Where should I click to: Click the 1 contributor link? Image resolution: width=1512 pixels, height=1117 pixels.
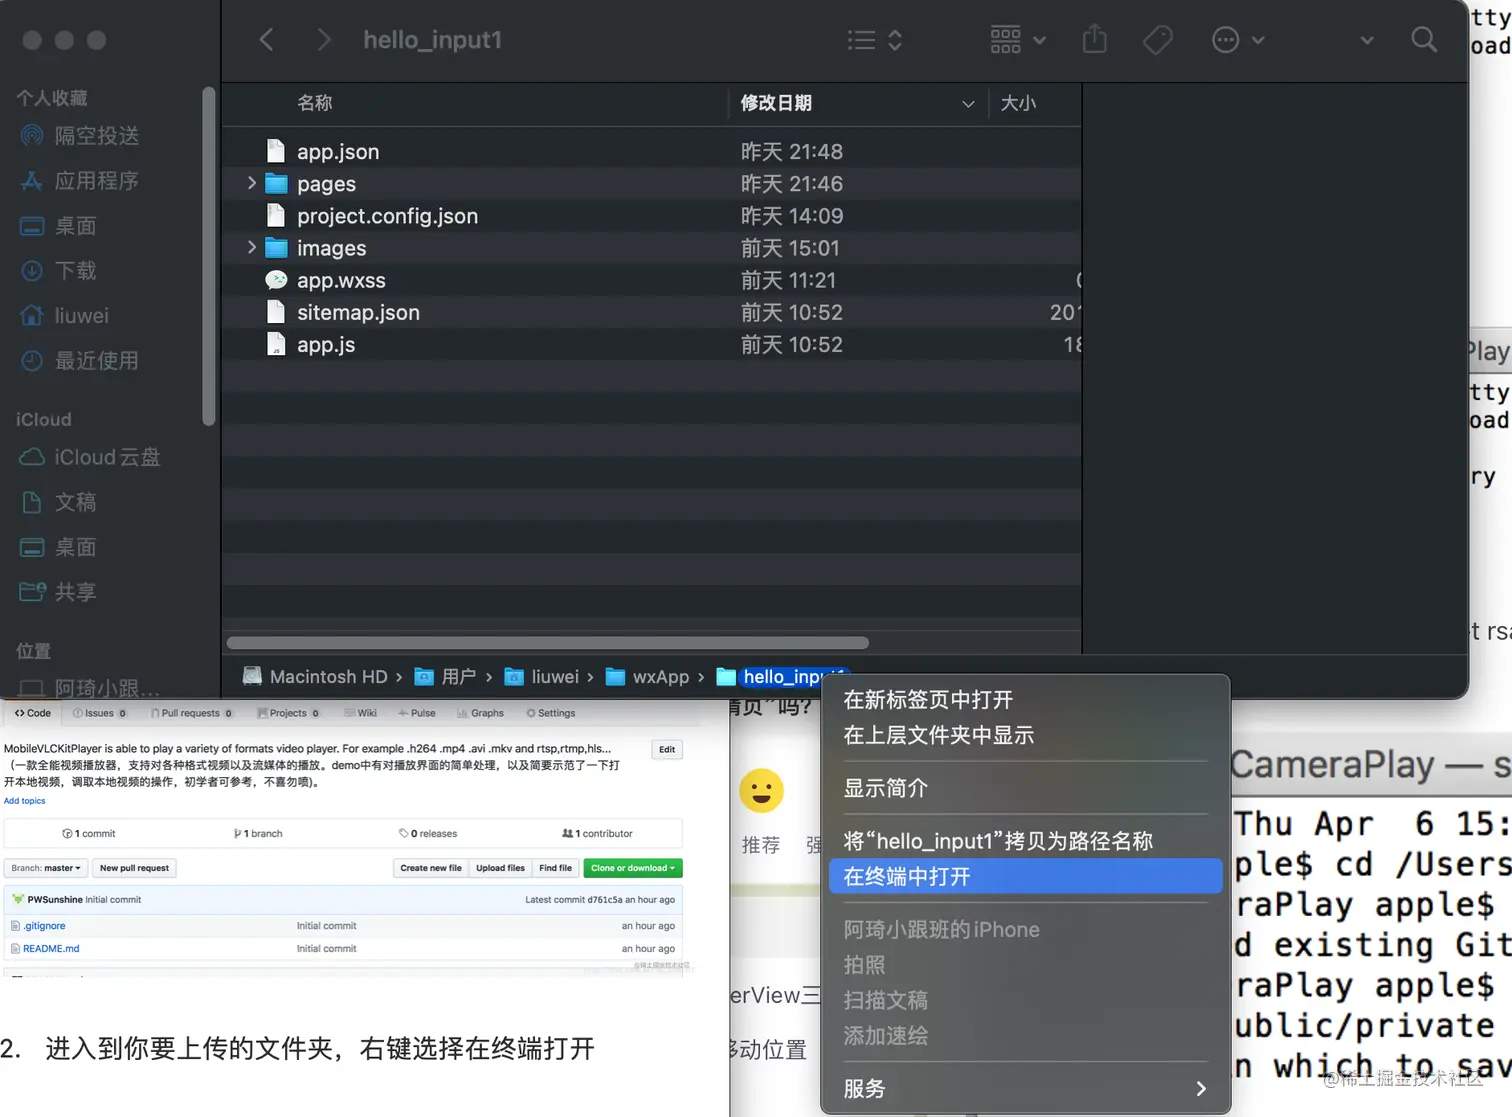598,833
